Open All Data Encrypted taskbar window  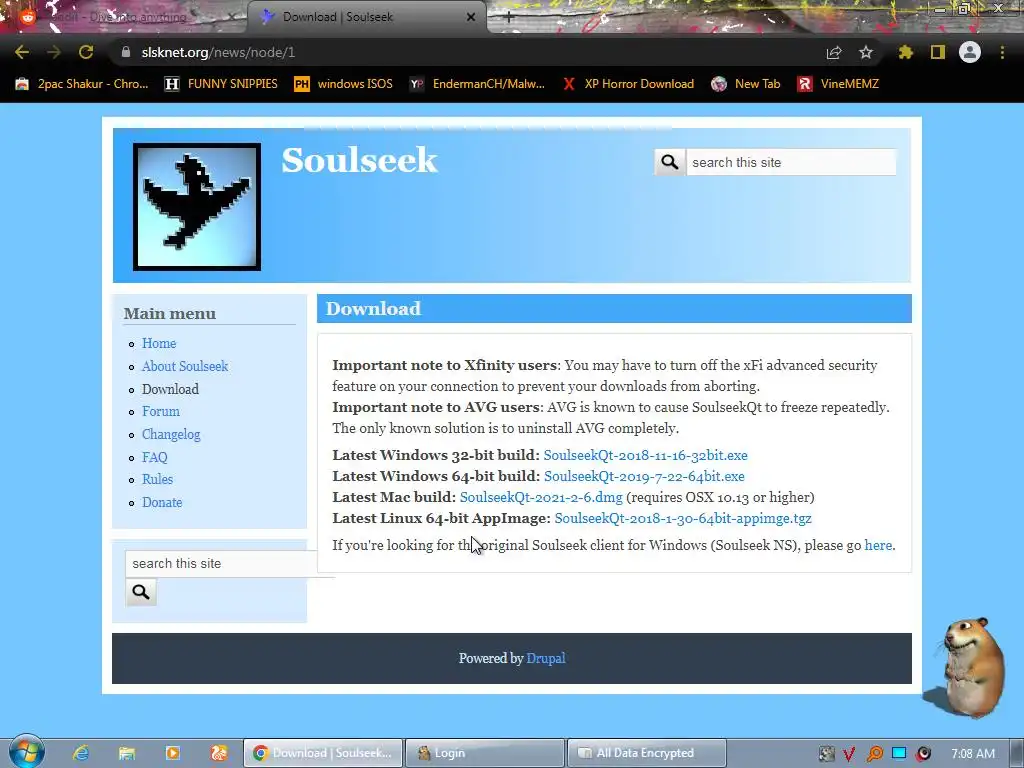click(x=647, y=753)
